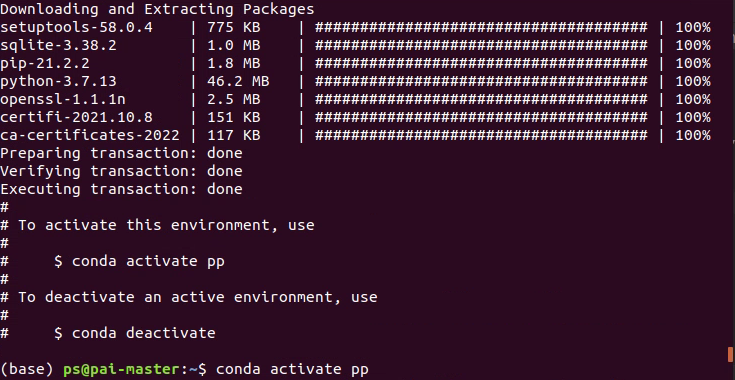Click the '$ conda deactivate' hint text

point(135,333)
